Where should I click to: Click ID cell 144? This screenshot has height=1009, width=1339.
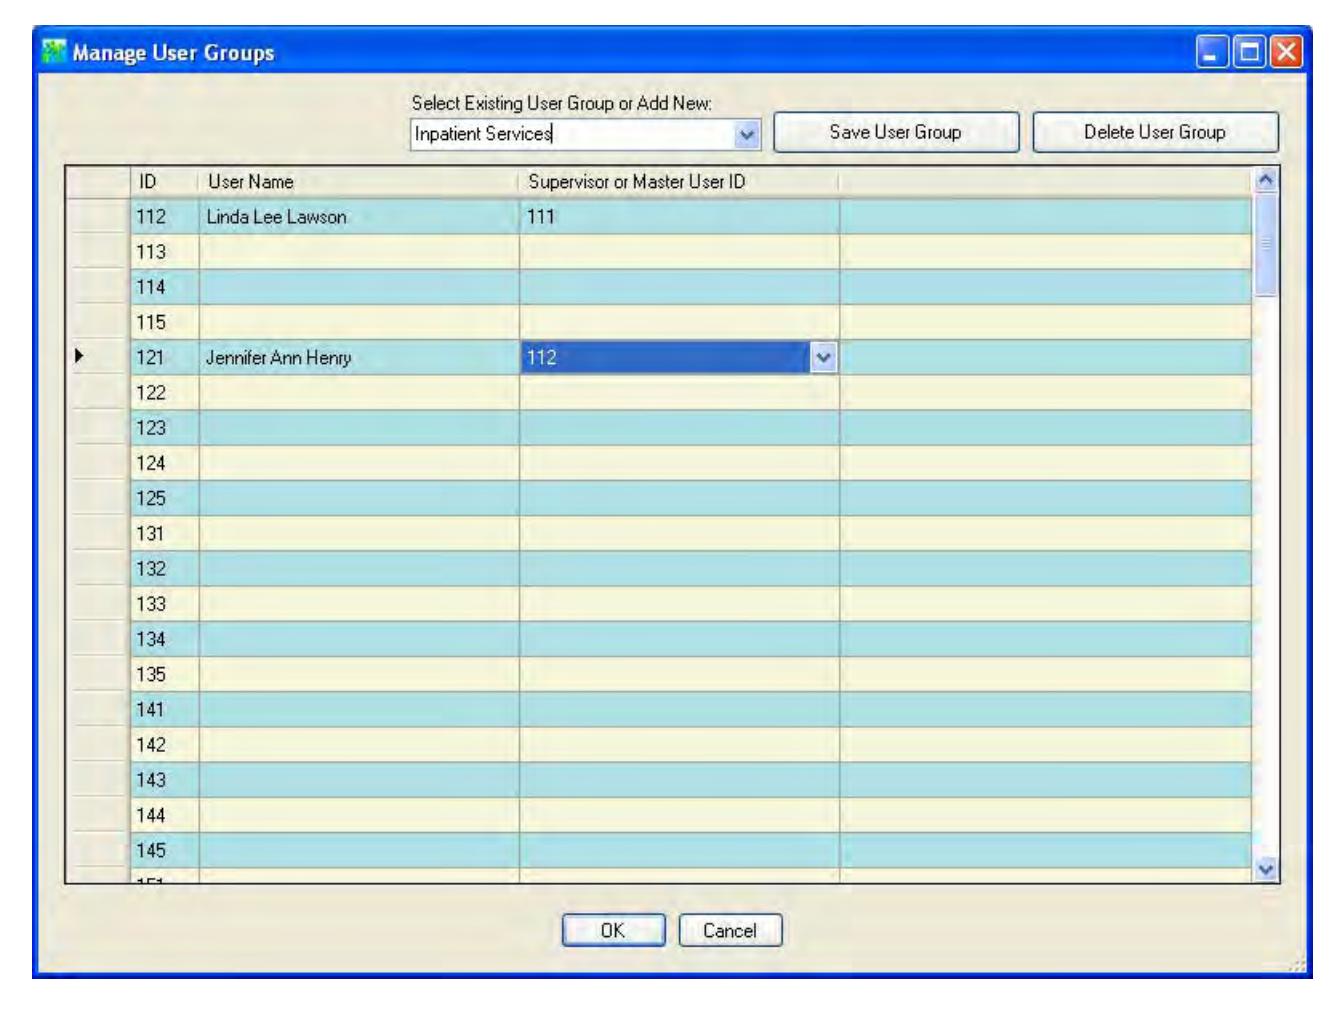(x=165, y=815)
